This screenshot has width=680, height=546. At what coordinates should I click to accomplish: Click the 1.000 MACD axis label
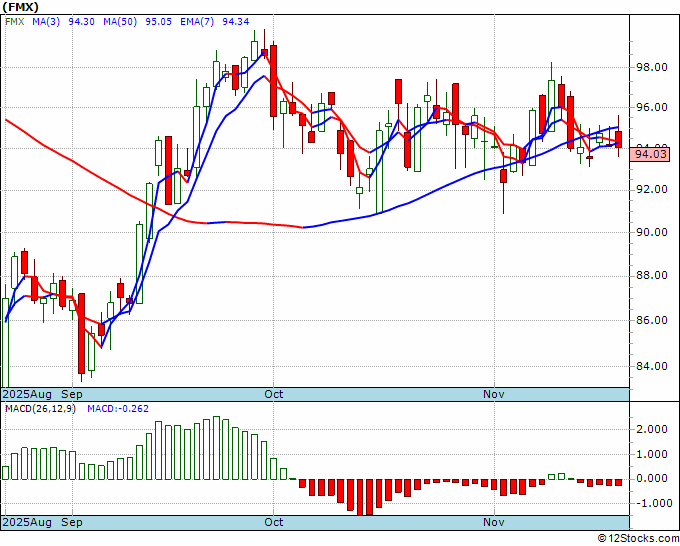(x=651, y=454)
